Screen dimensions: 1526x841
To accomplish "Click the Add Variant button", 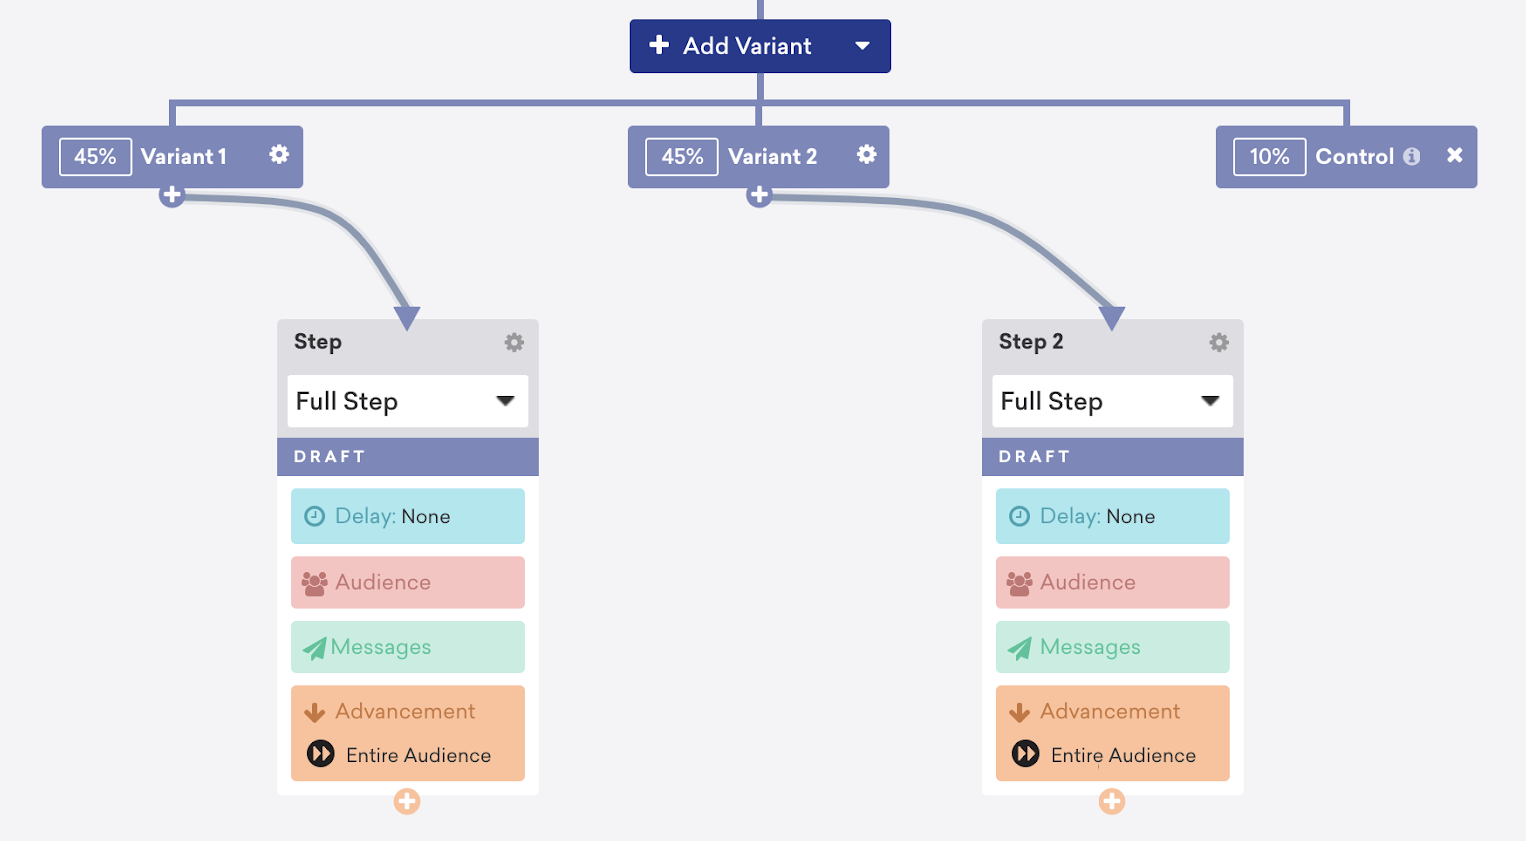I will [x=745, y=46].
